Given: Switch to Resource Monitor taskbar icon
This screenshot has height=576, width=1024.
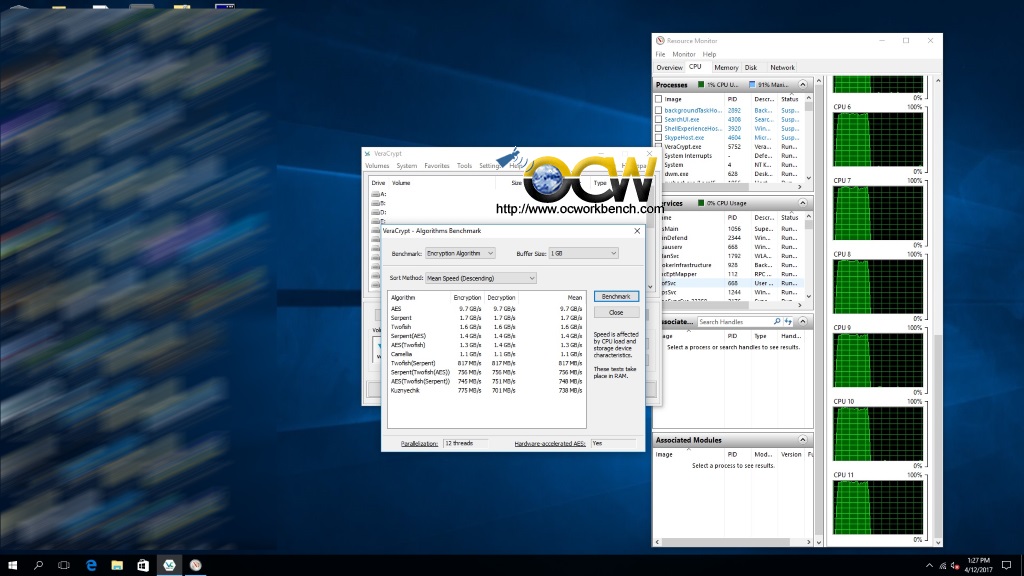Looking at the screenshot, I should point(195,565).
